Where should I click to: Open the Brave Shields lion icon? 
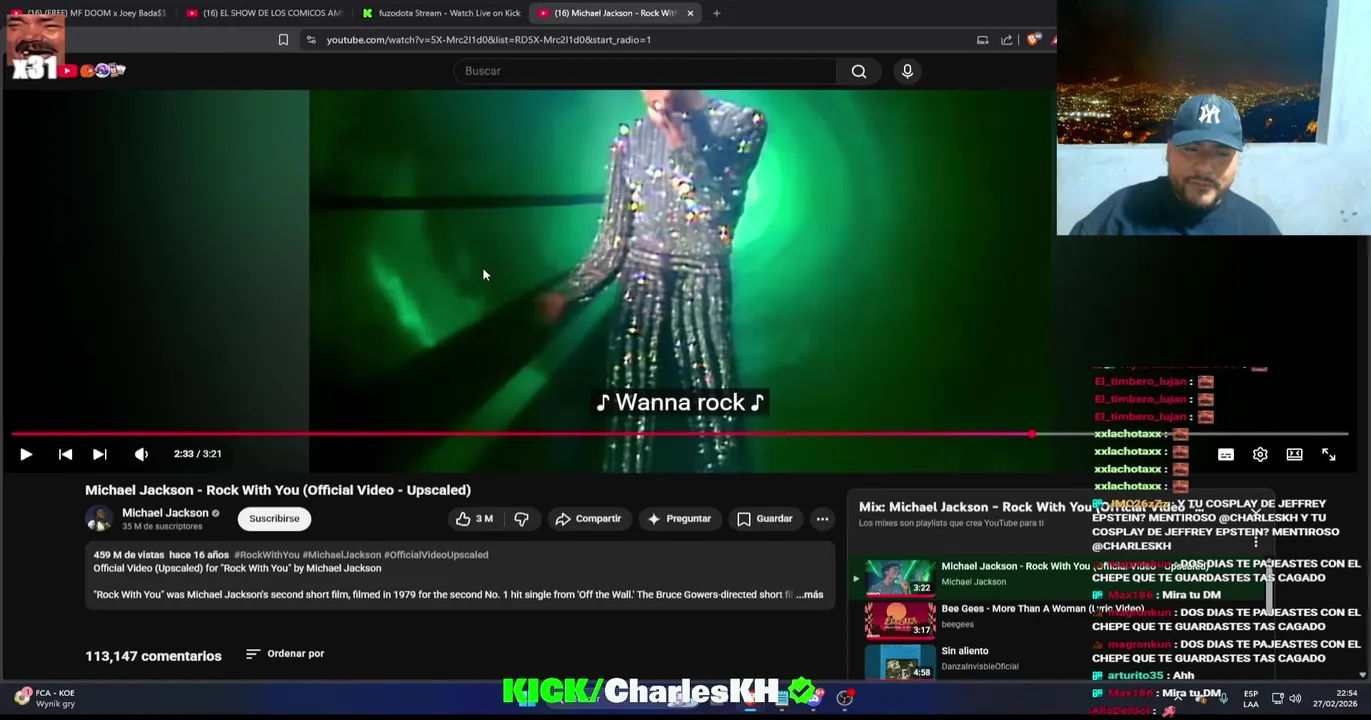[1033, 40]
